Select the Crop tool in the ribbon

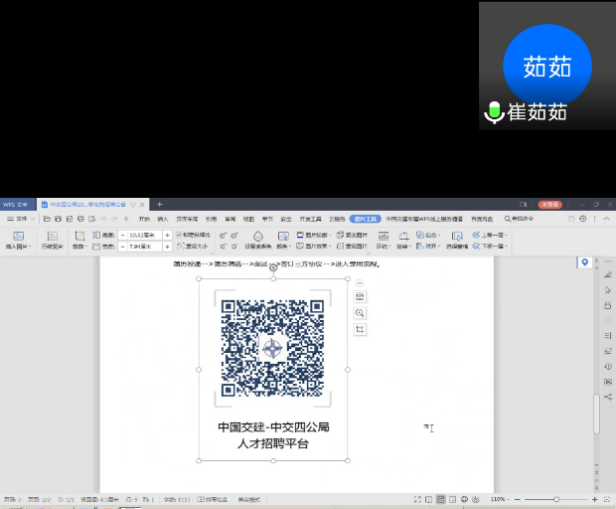click(79, 240)
